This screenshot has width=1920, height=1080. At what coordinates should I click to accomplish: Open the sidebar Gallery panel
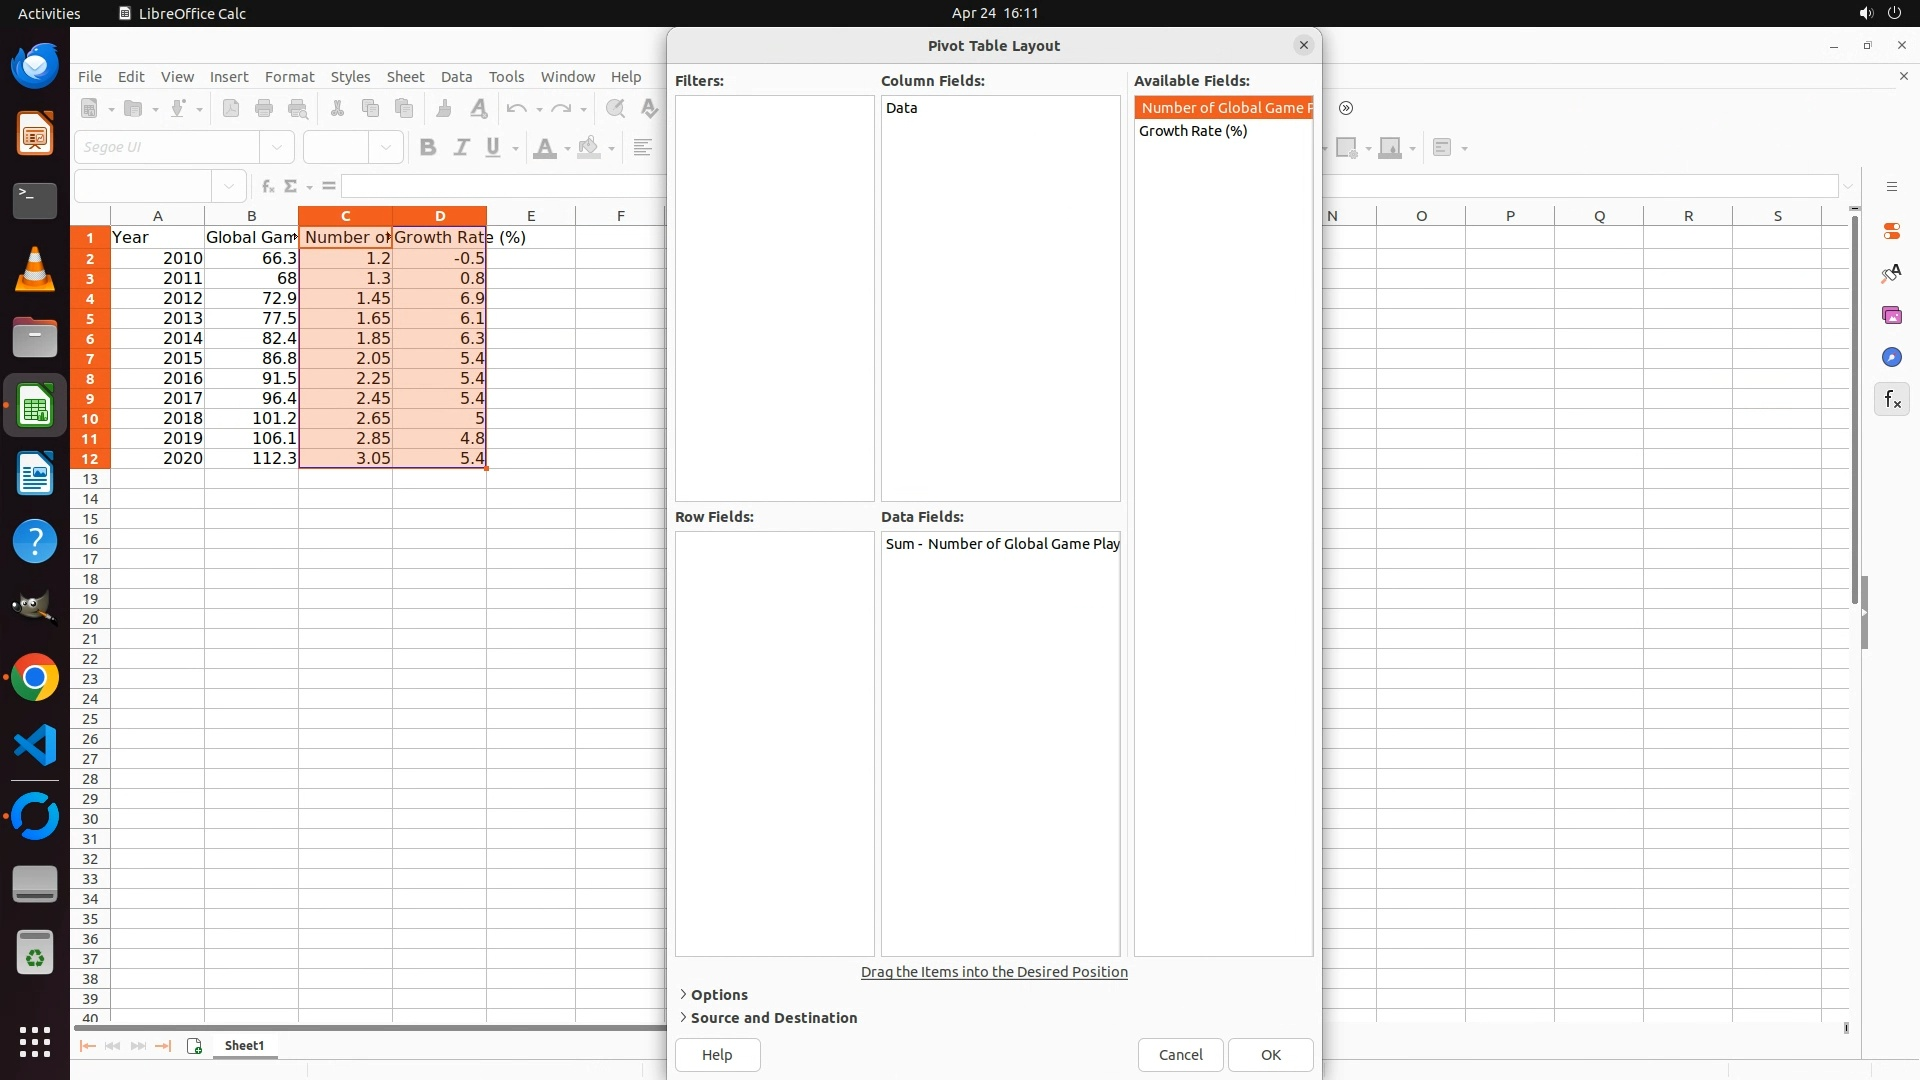coord(1891,316)
